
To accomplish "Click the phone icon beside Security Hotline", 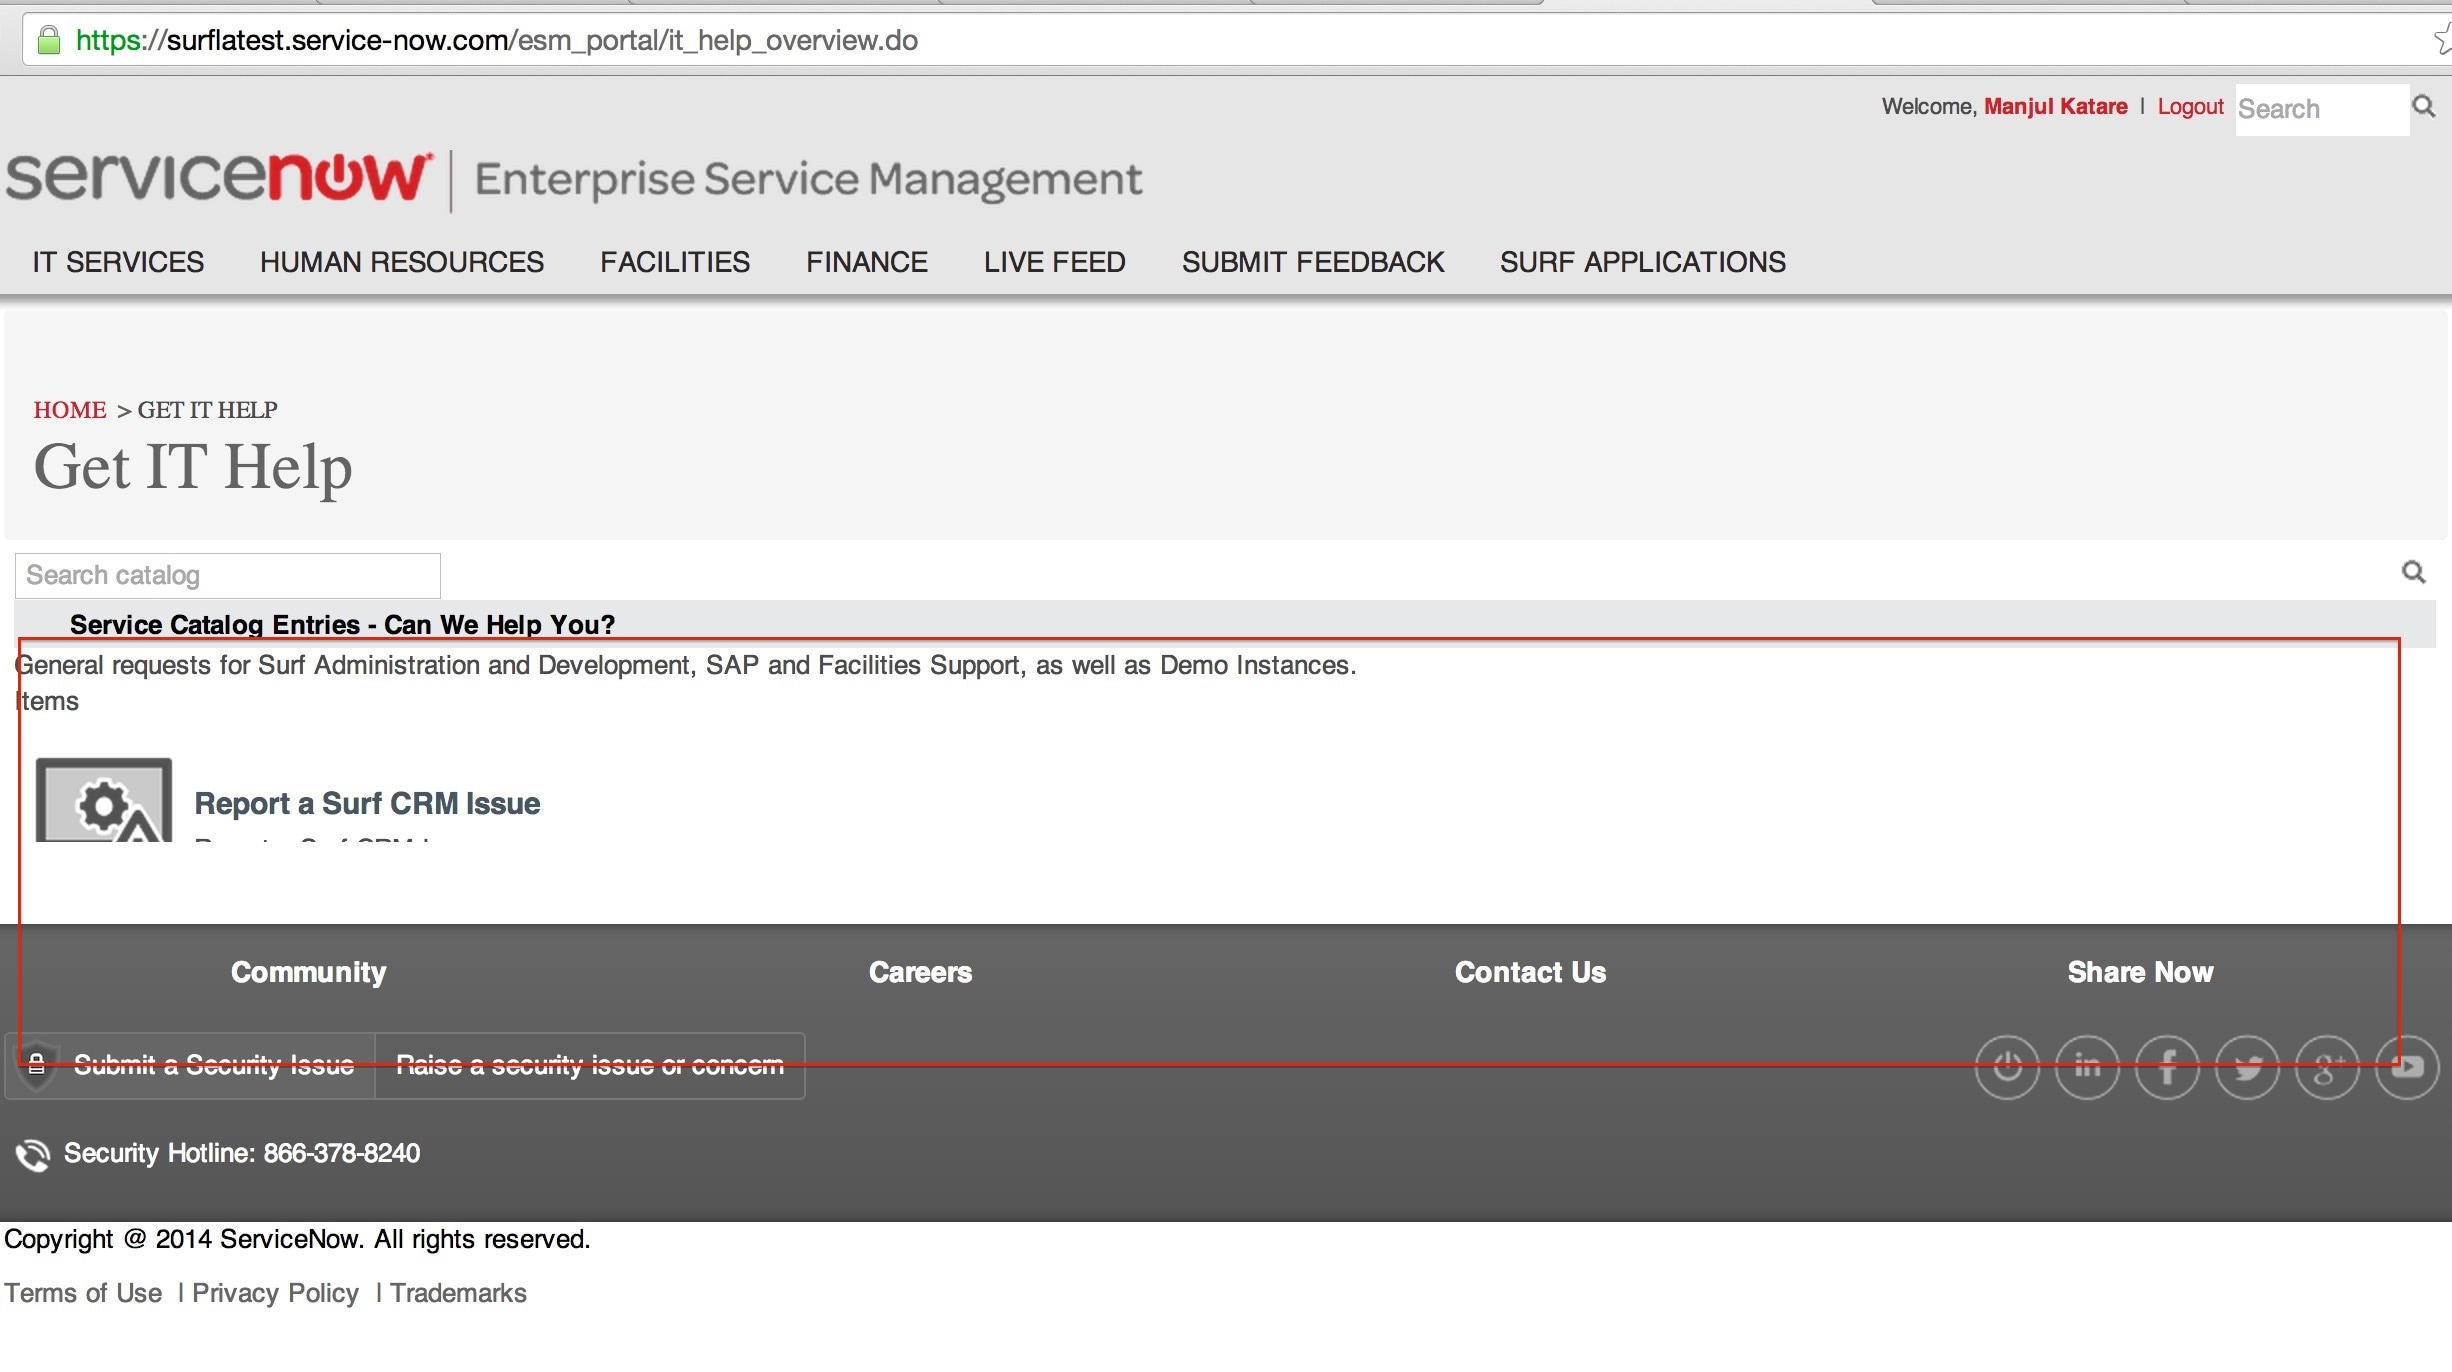I will tap(33, 1154).
